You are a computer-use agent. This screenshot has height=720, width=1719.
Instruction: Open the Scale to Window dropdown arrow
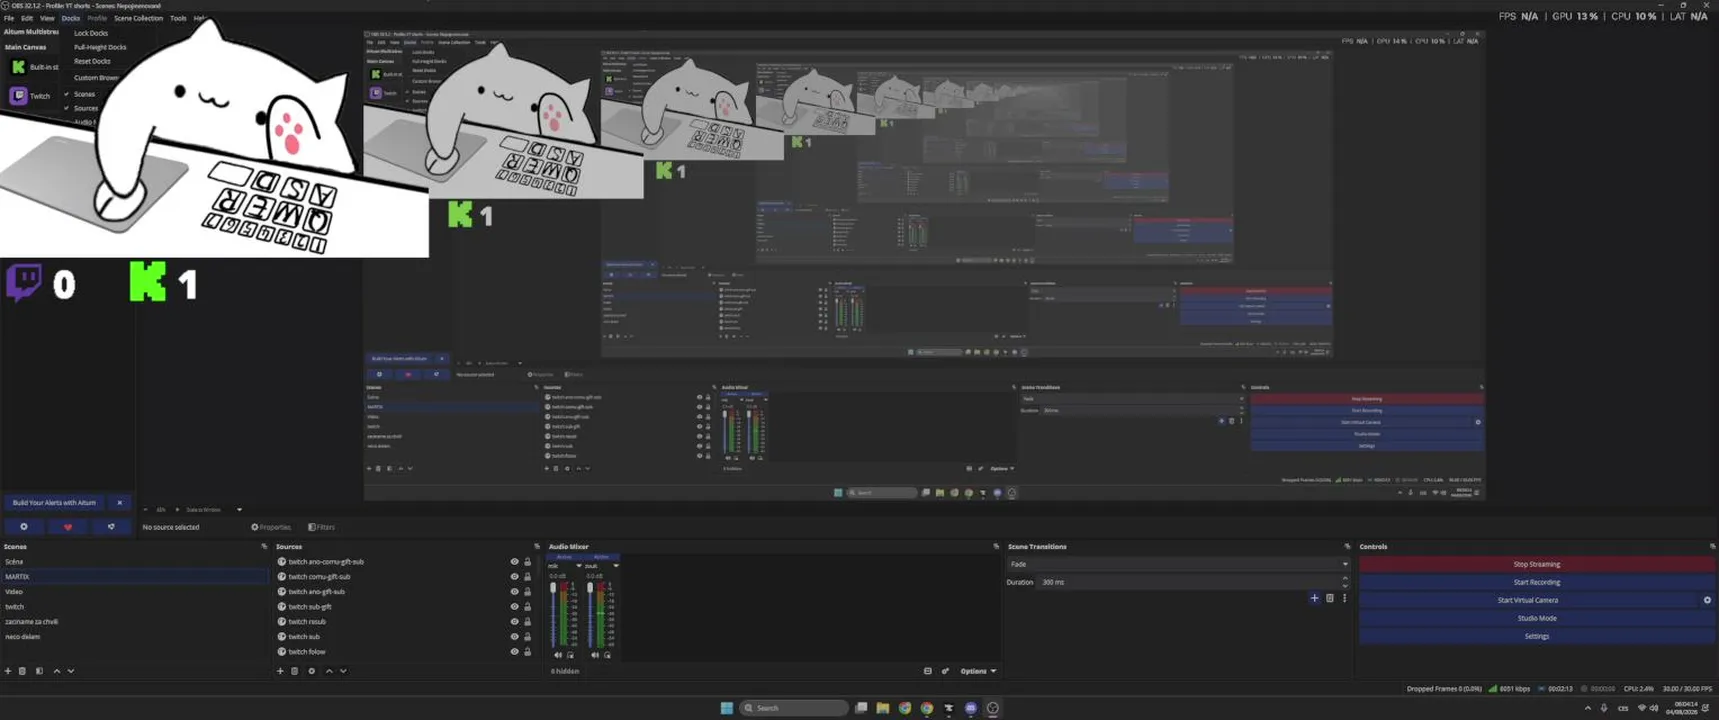[x=239, y=510]
